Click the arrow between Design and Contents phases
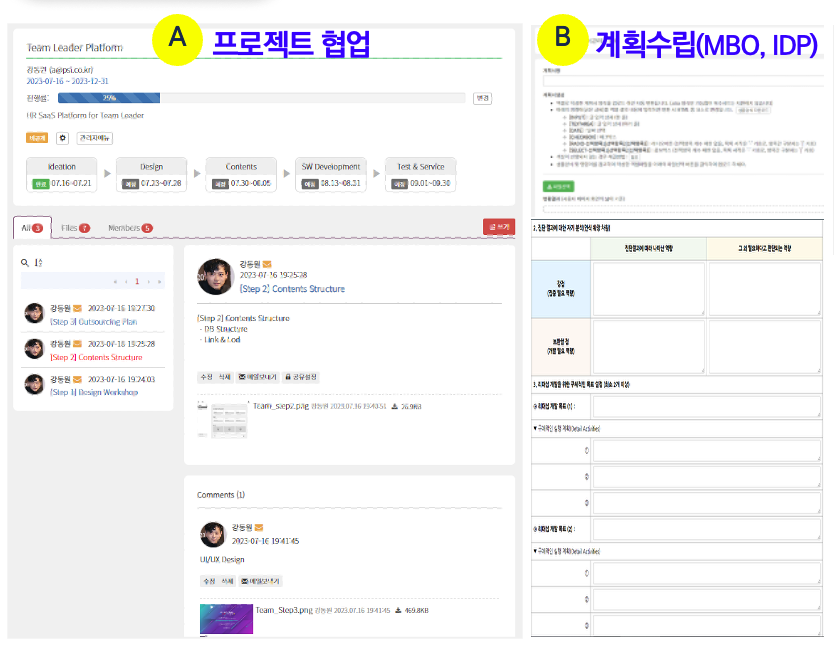 click(x=197, y=172)
